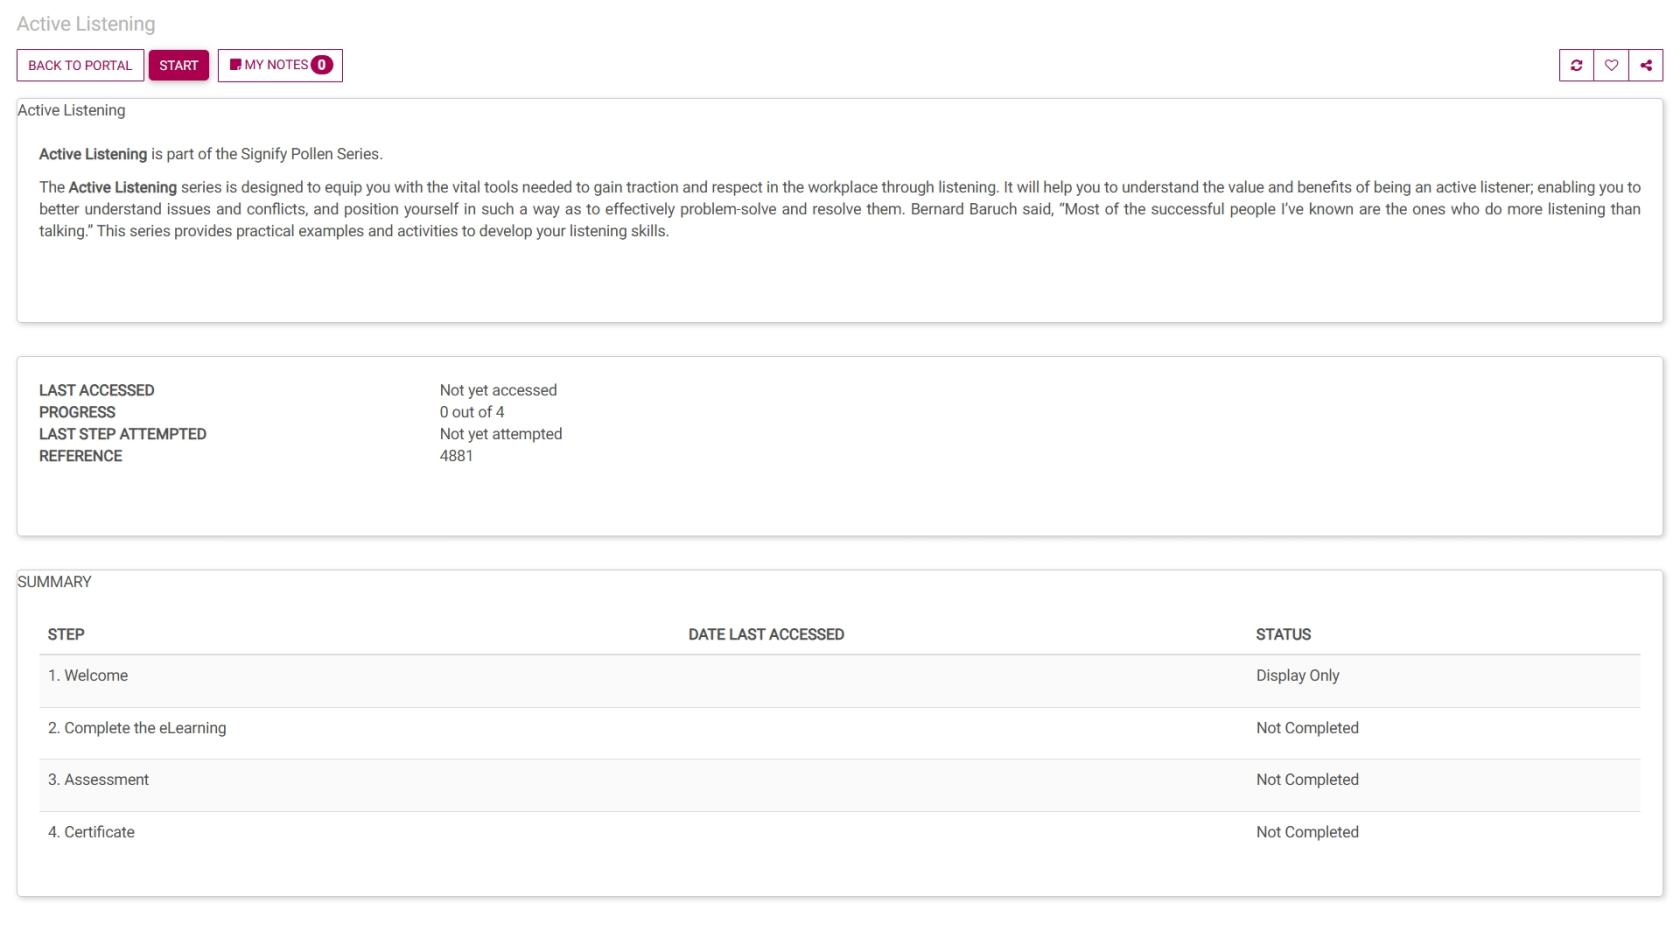The image size is (1680, 945).
Task: Select step 2. Complete the eLearning
Action: [x=137, y=728]
